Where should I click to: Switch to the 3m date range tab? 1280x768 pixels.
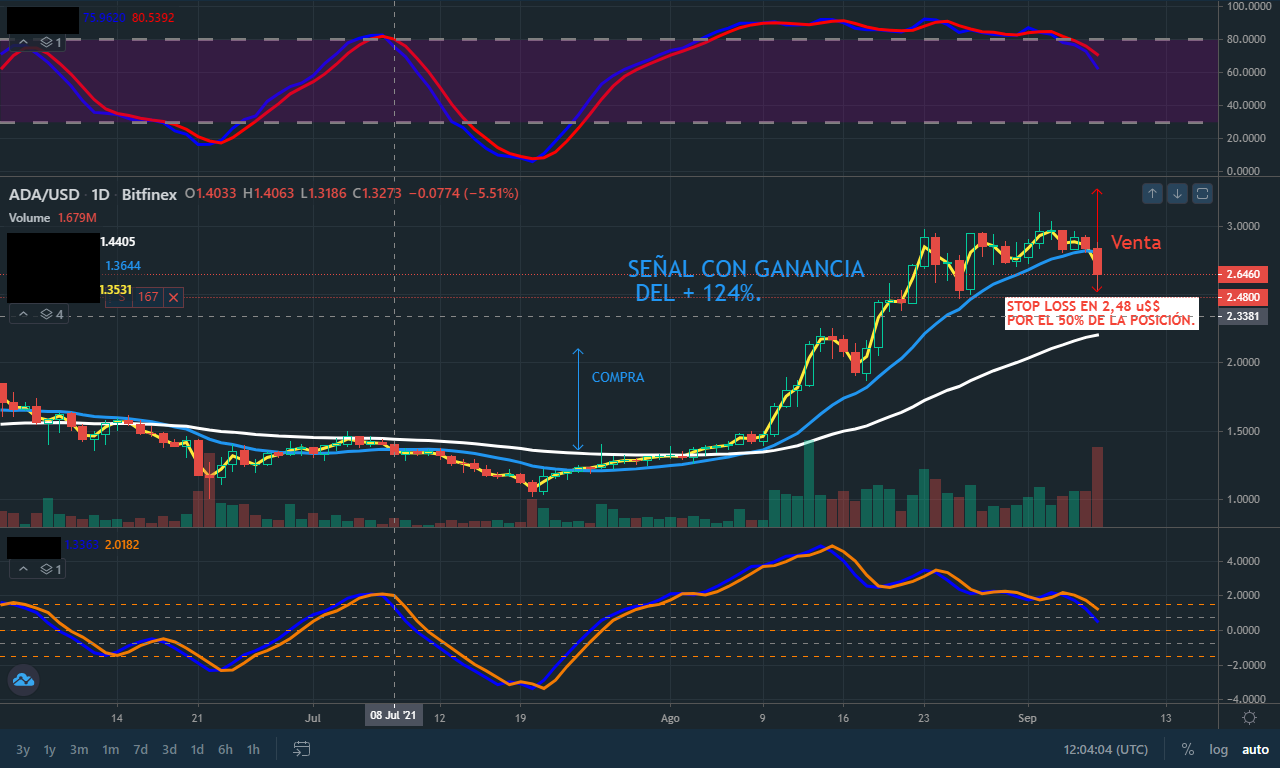click(x=78, y=749)
